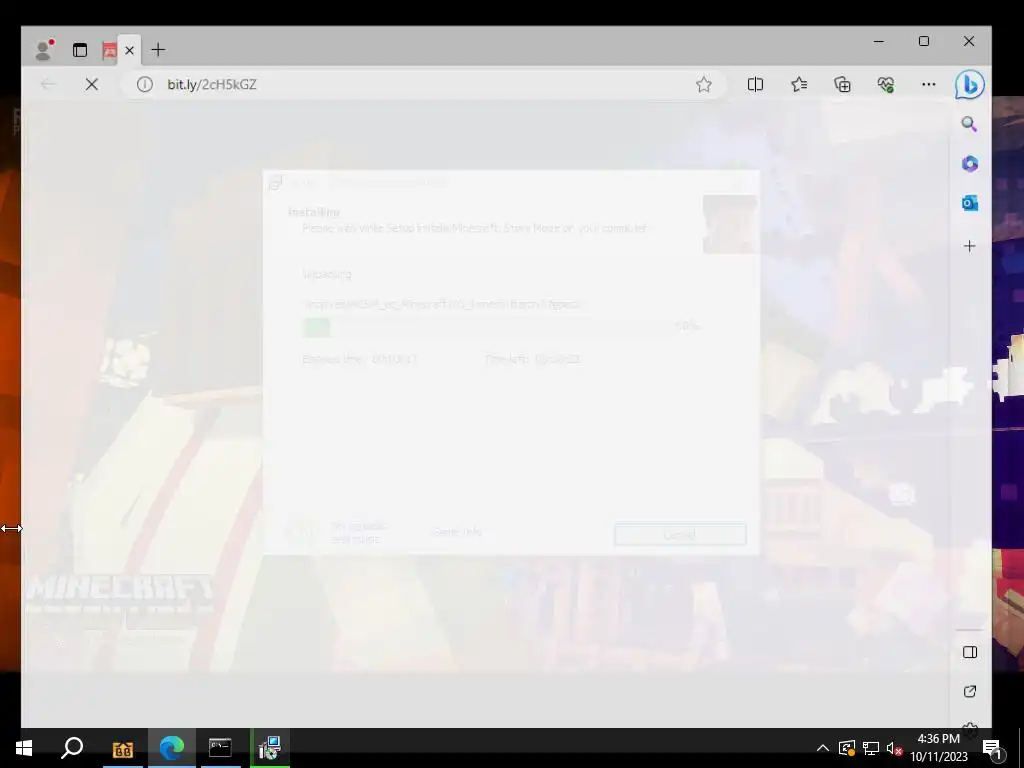Add this page to favorites star
Screen dimensions: 1024x768
click(x=703, y=84)
